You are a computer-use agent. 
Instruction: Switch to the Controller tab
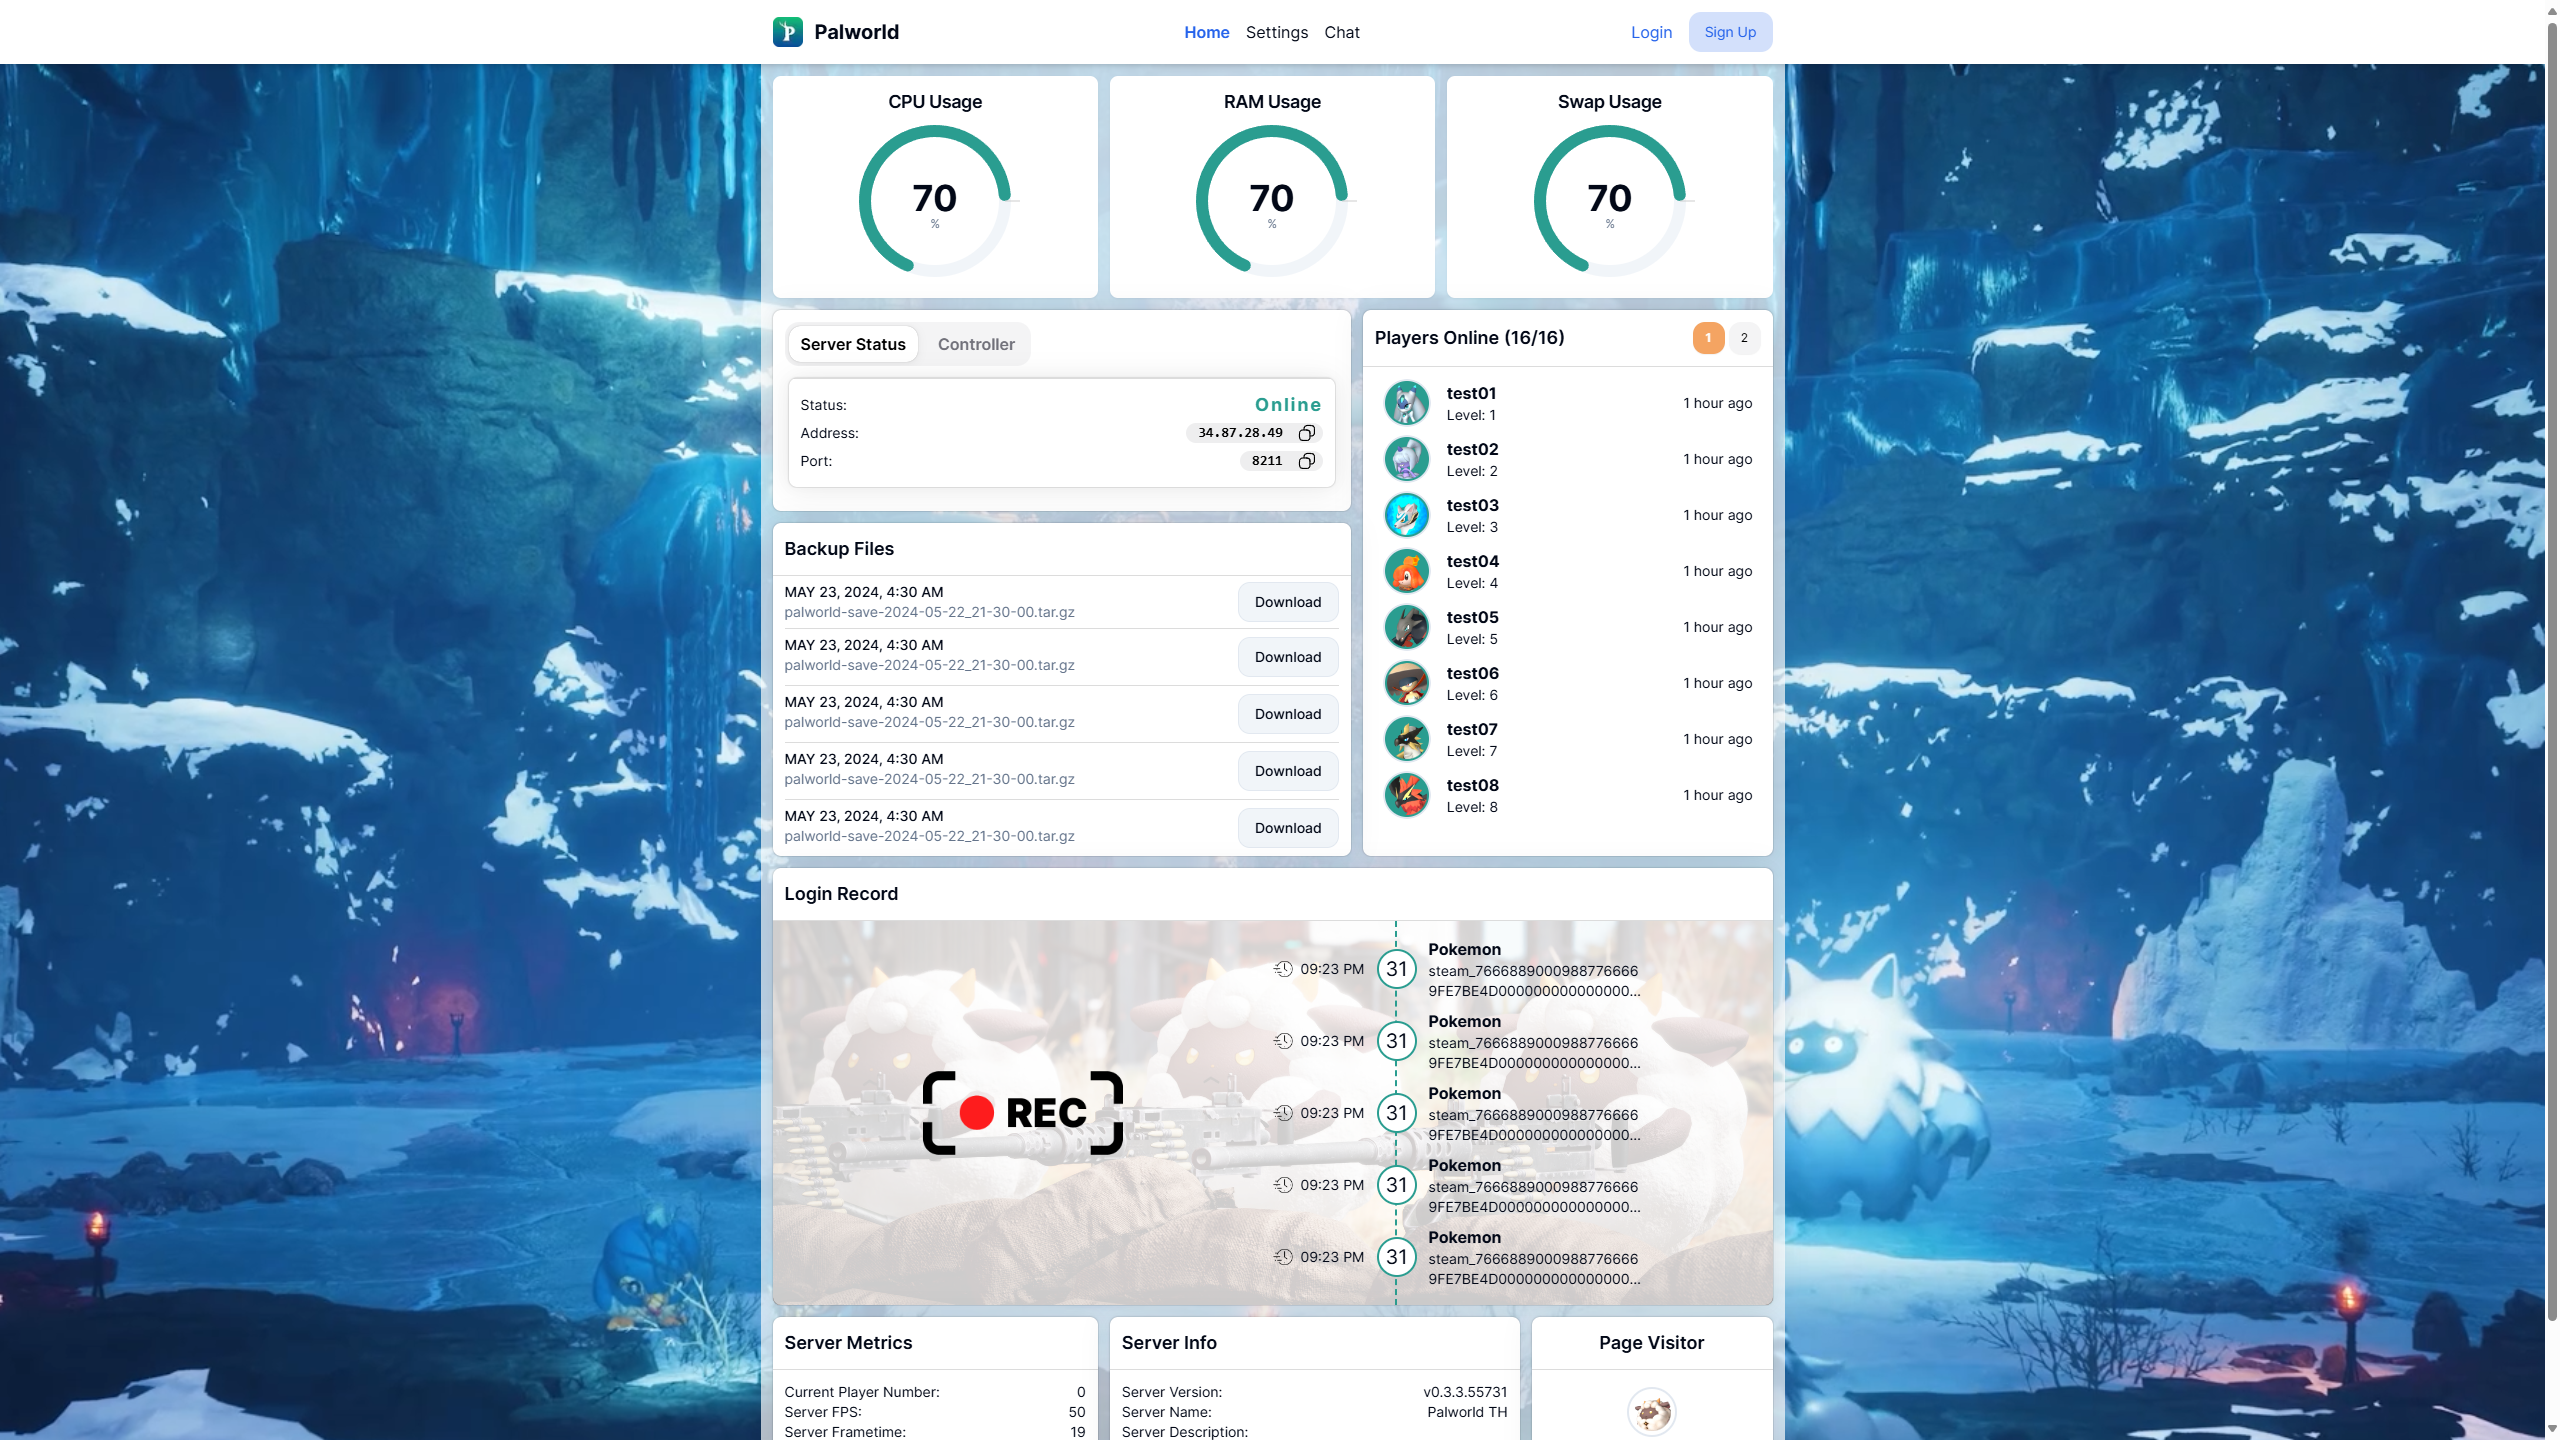(975, 344)
